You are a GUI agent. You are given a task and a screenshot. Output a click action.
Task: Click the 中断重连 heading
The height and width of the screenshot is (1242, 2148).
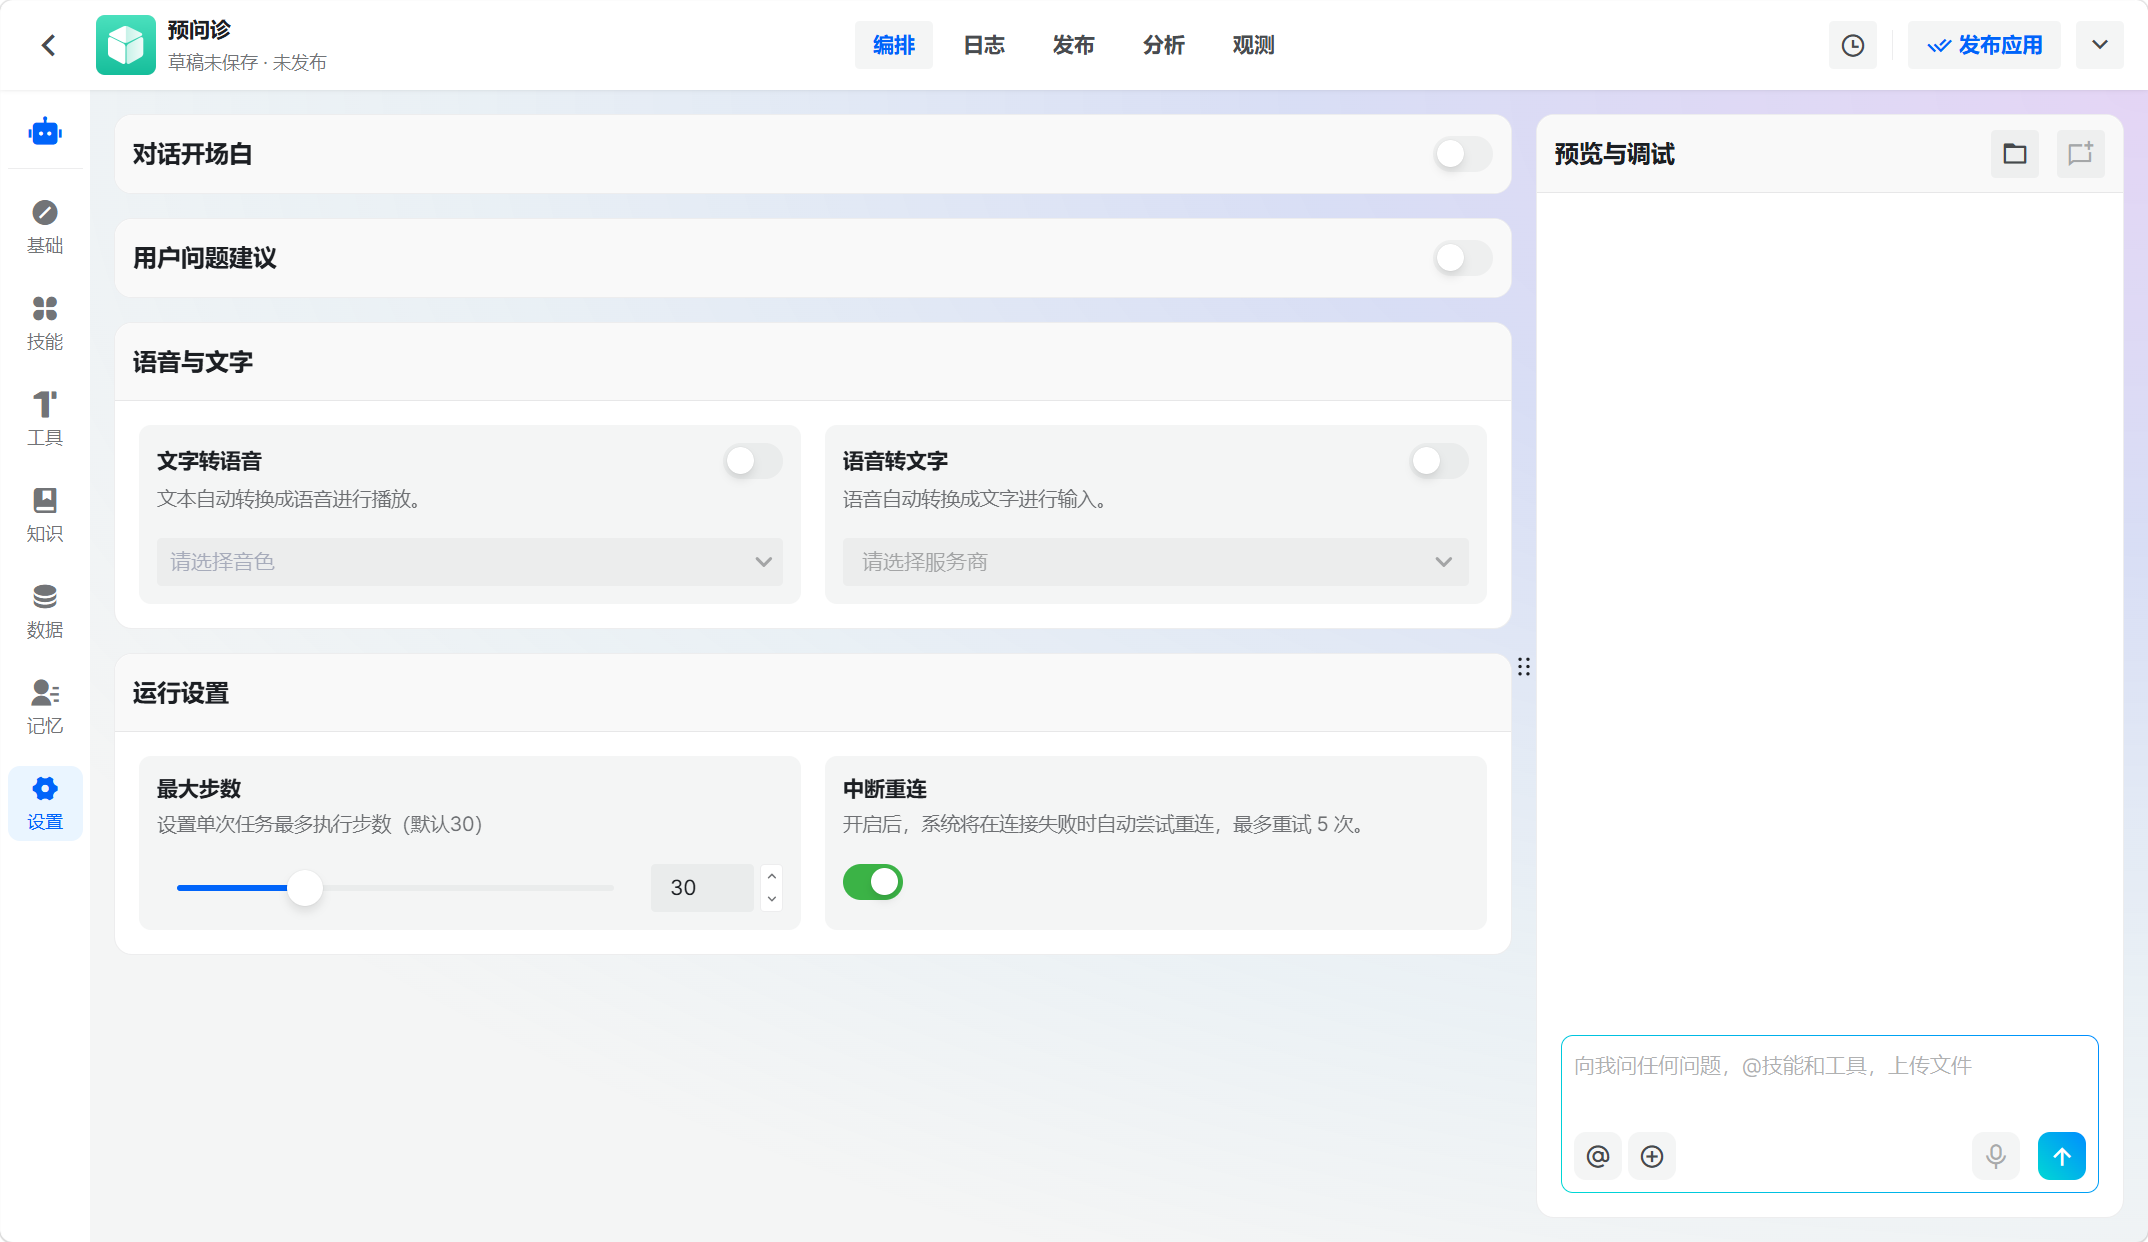click(x=885, y=789)
